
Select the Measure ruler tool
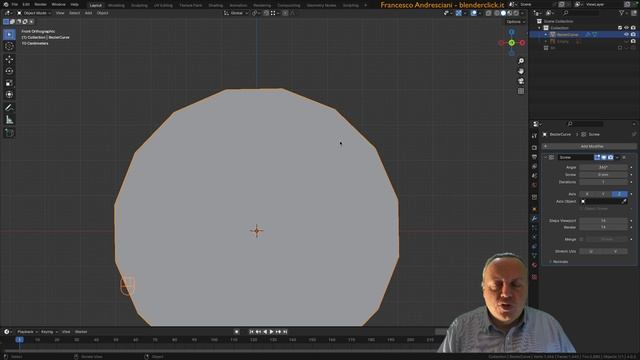9,120
